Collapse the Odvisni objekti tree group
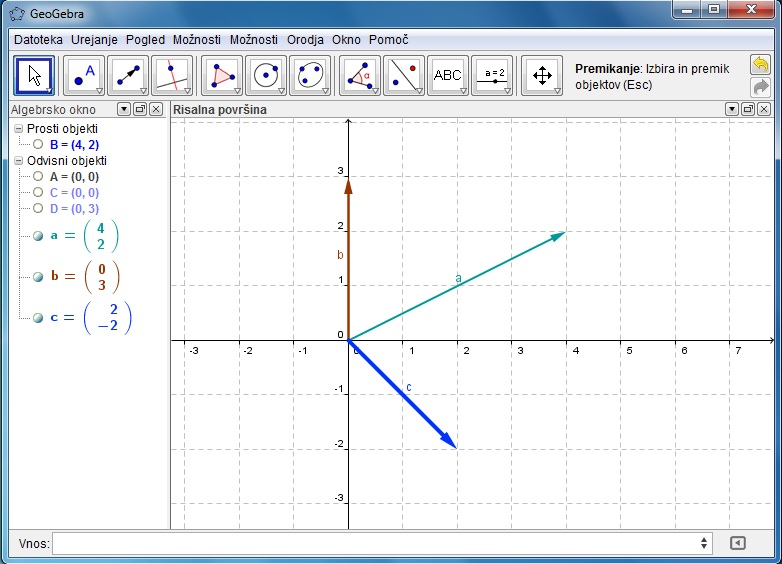 (x=19, y=160)
